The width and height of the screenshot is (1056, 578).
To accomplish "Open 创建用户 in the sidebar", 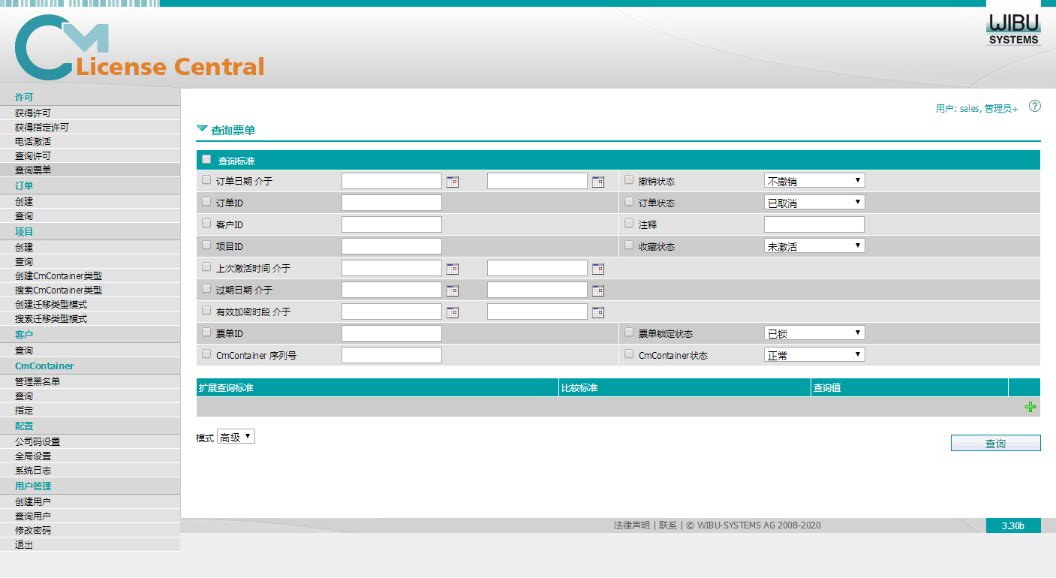I will pos(33,502).
